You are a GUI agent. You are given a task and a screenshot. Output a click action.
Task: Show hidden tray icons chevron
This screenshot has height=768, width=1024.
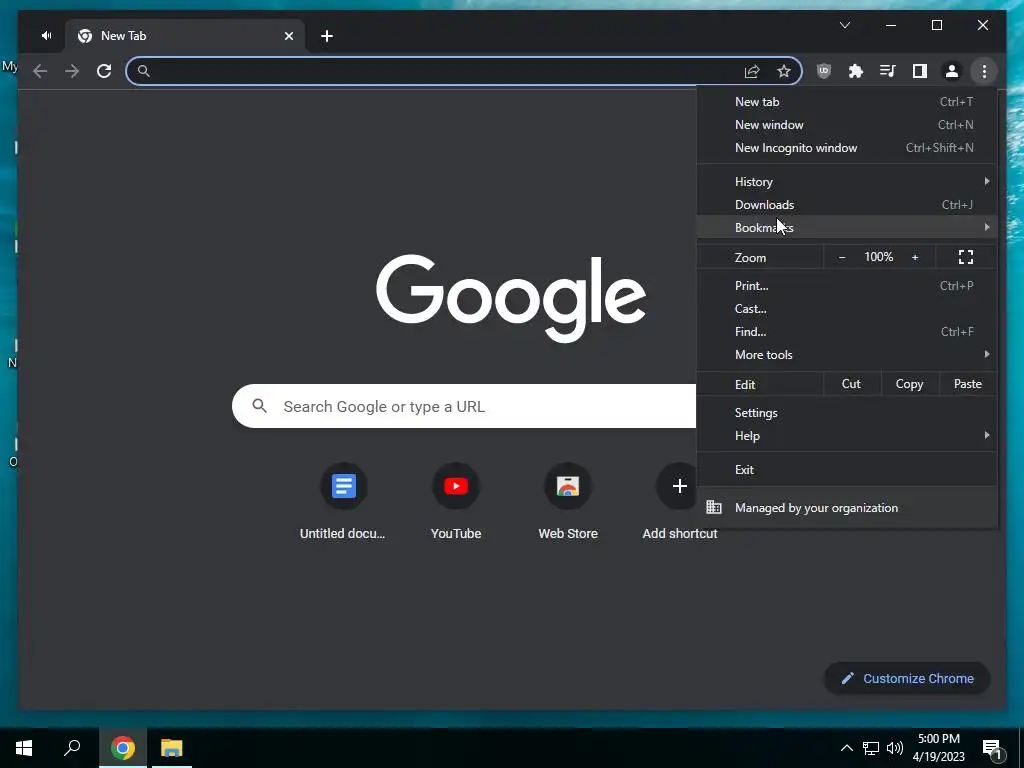click(x=846, y=748)
